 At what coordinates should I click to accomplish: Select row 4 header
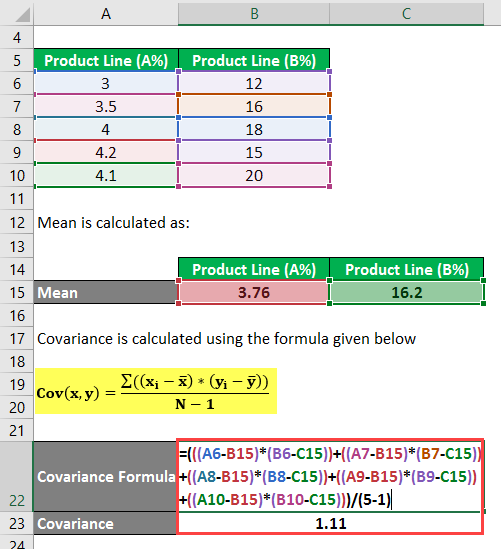click(x=16, y=37)
